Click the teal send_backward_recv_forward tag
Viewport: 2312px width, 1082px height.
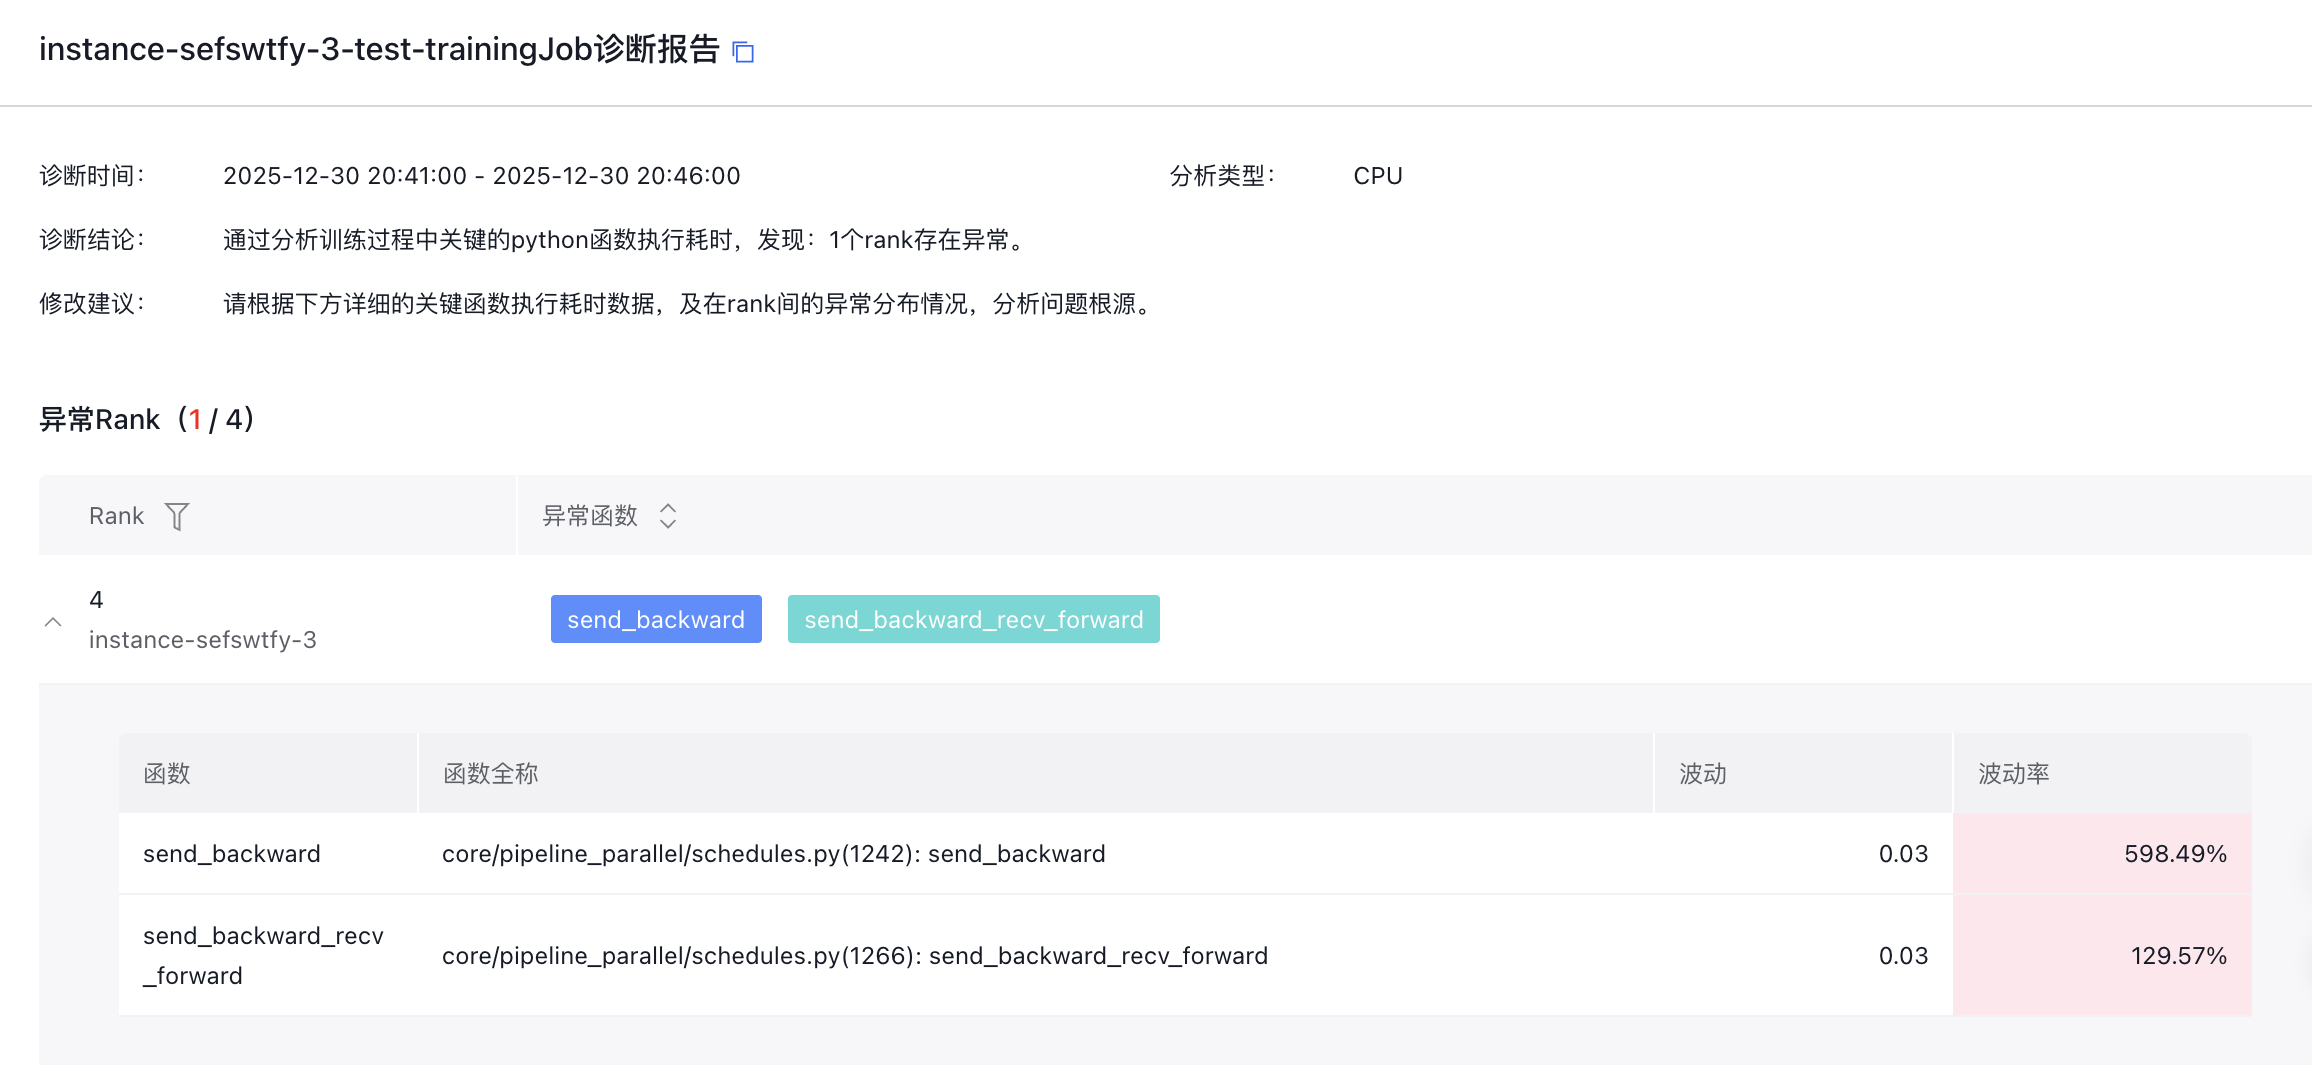point(973,620)
